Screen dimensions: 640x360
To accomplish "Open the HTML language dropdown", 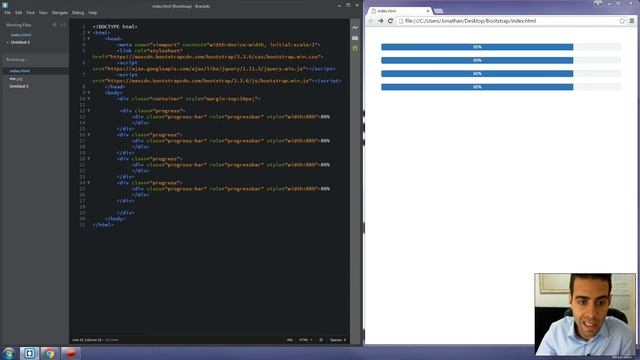I will (x=305, y=340).
